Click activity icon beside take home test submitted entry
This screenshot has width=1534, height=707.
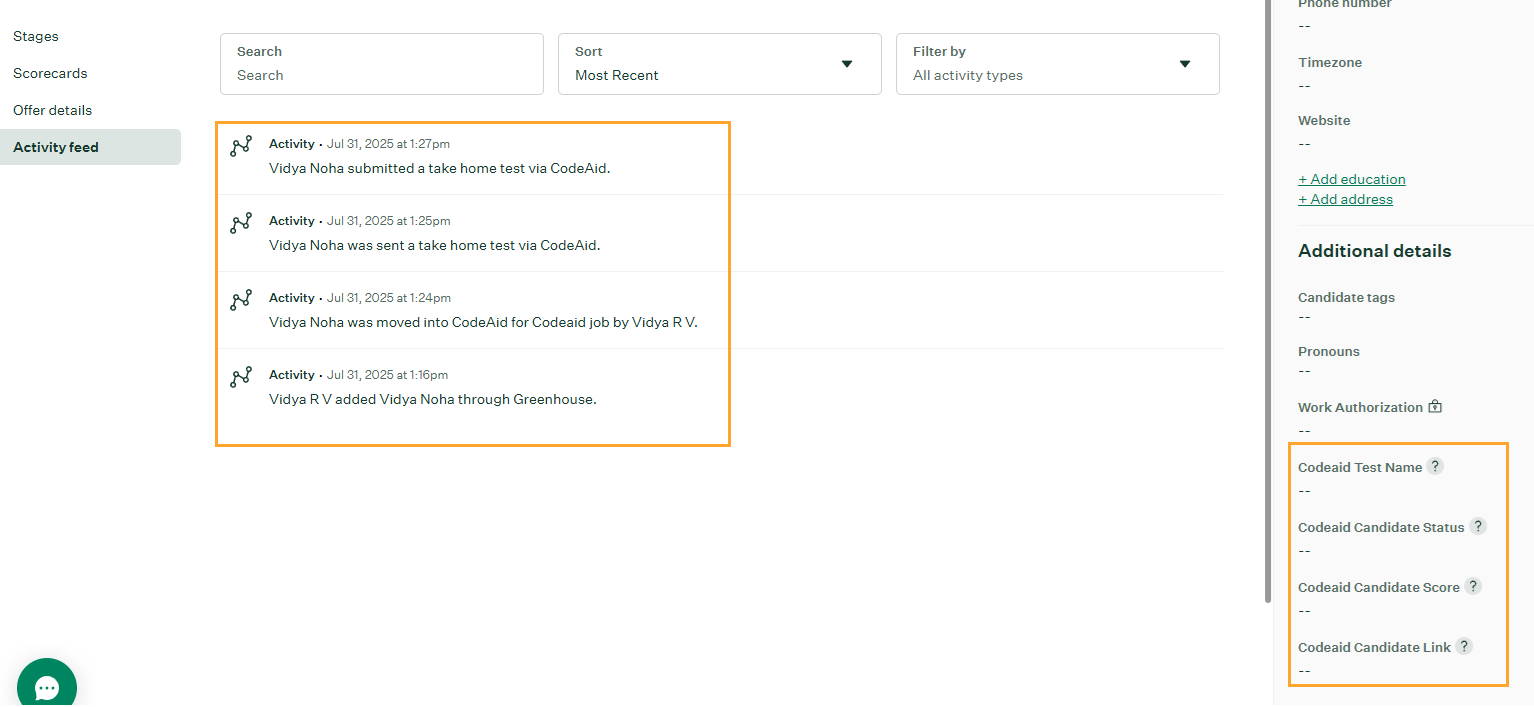coord(241,146)
